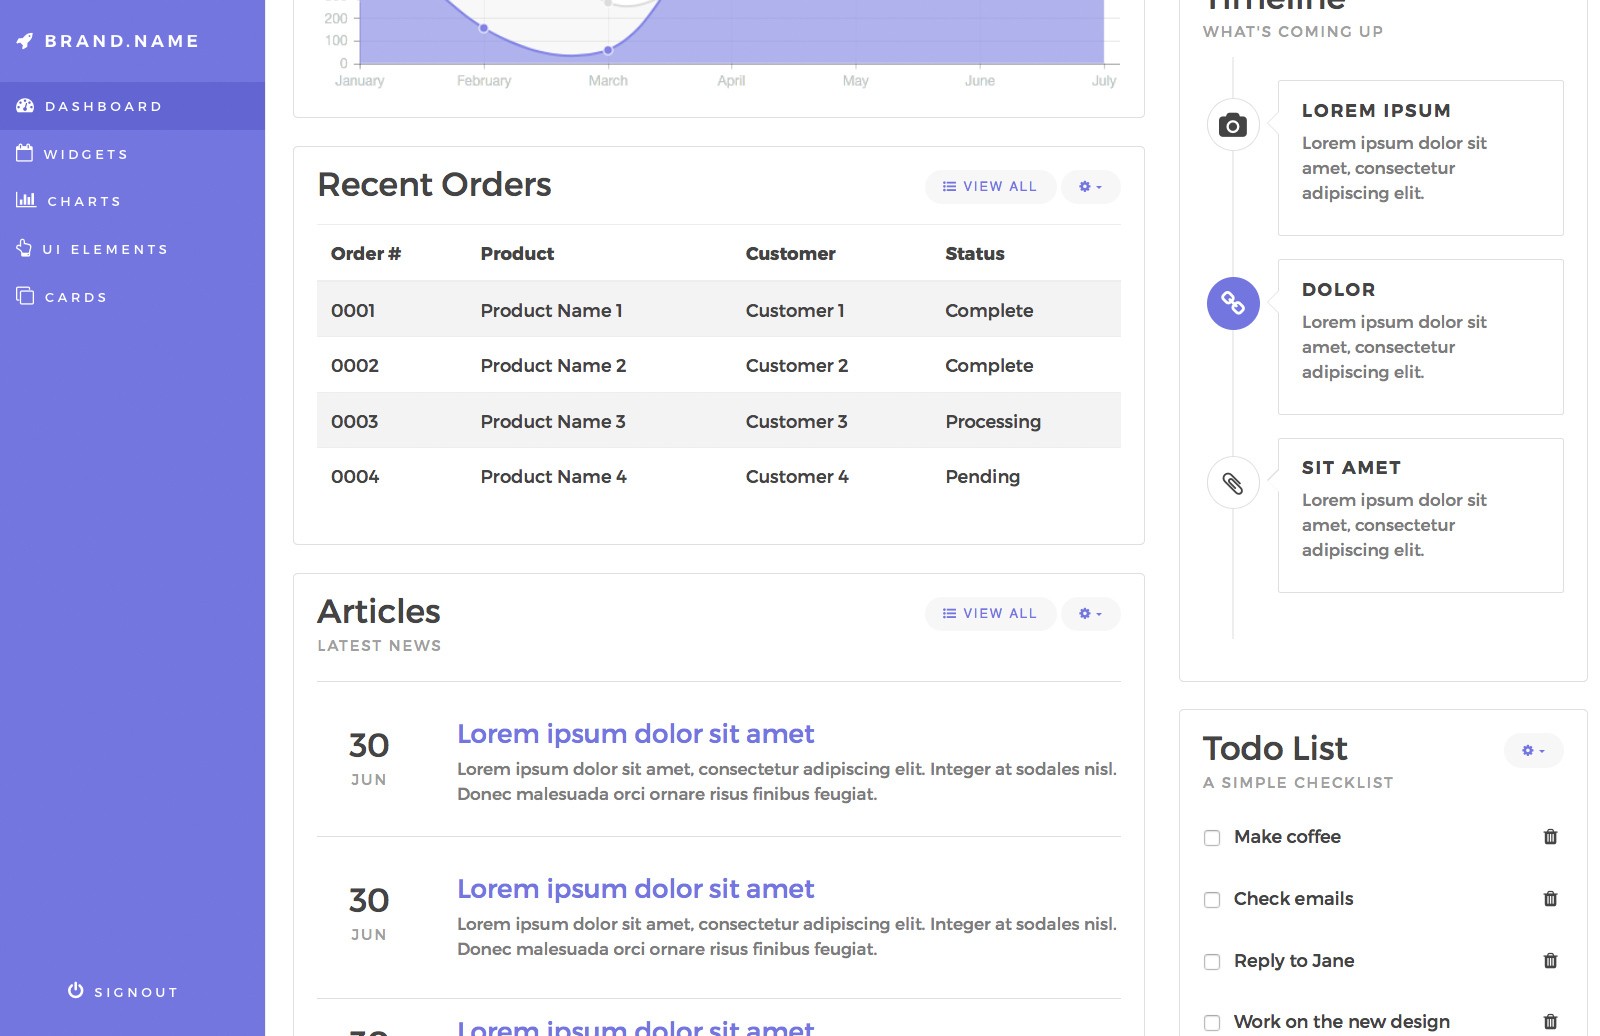The width and height of the screenshot is (1600, 1036).
Task: Click the Signout power icon
Action: click(76, 990)
